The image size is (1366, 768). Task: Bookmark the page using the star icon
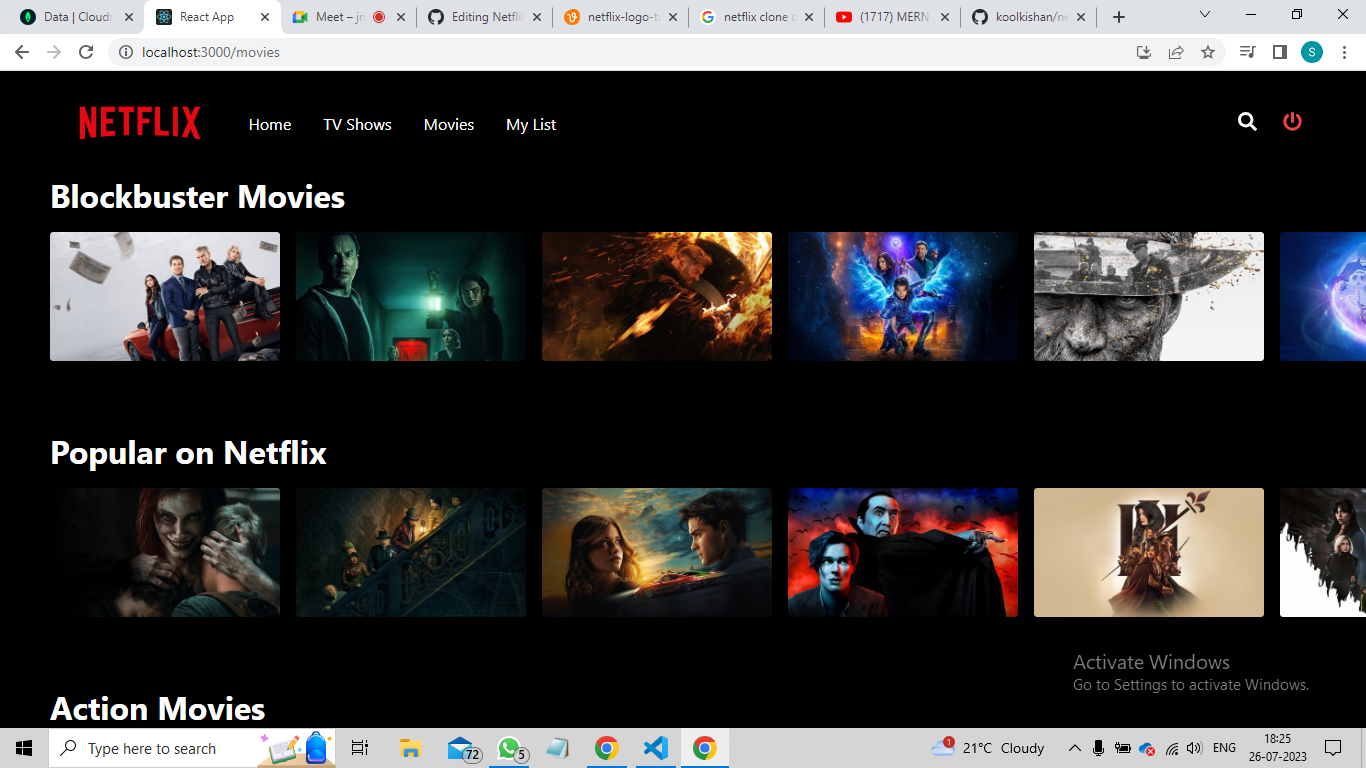[x=1207, y=52]
